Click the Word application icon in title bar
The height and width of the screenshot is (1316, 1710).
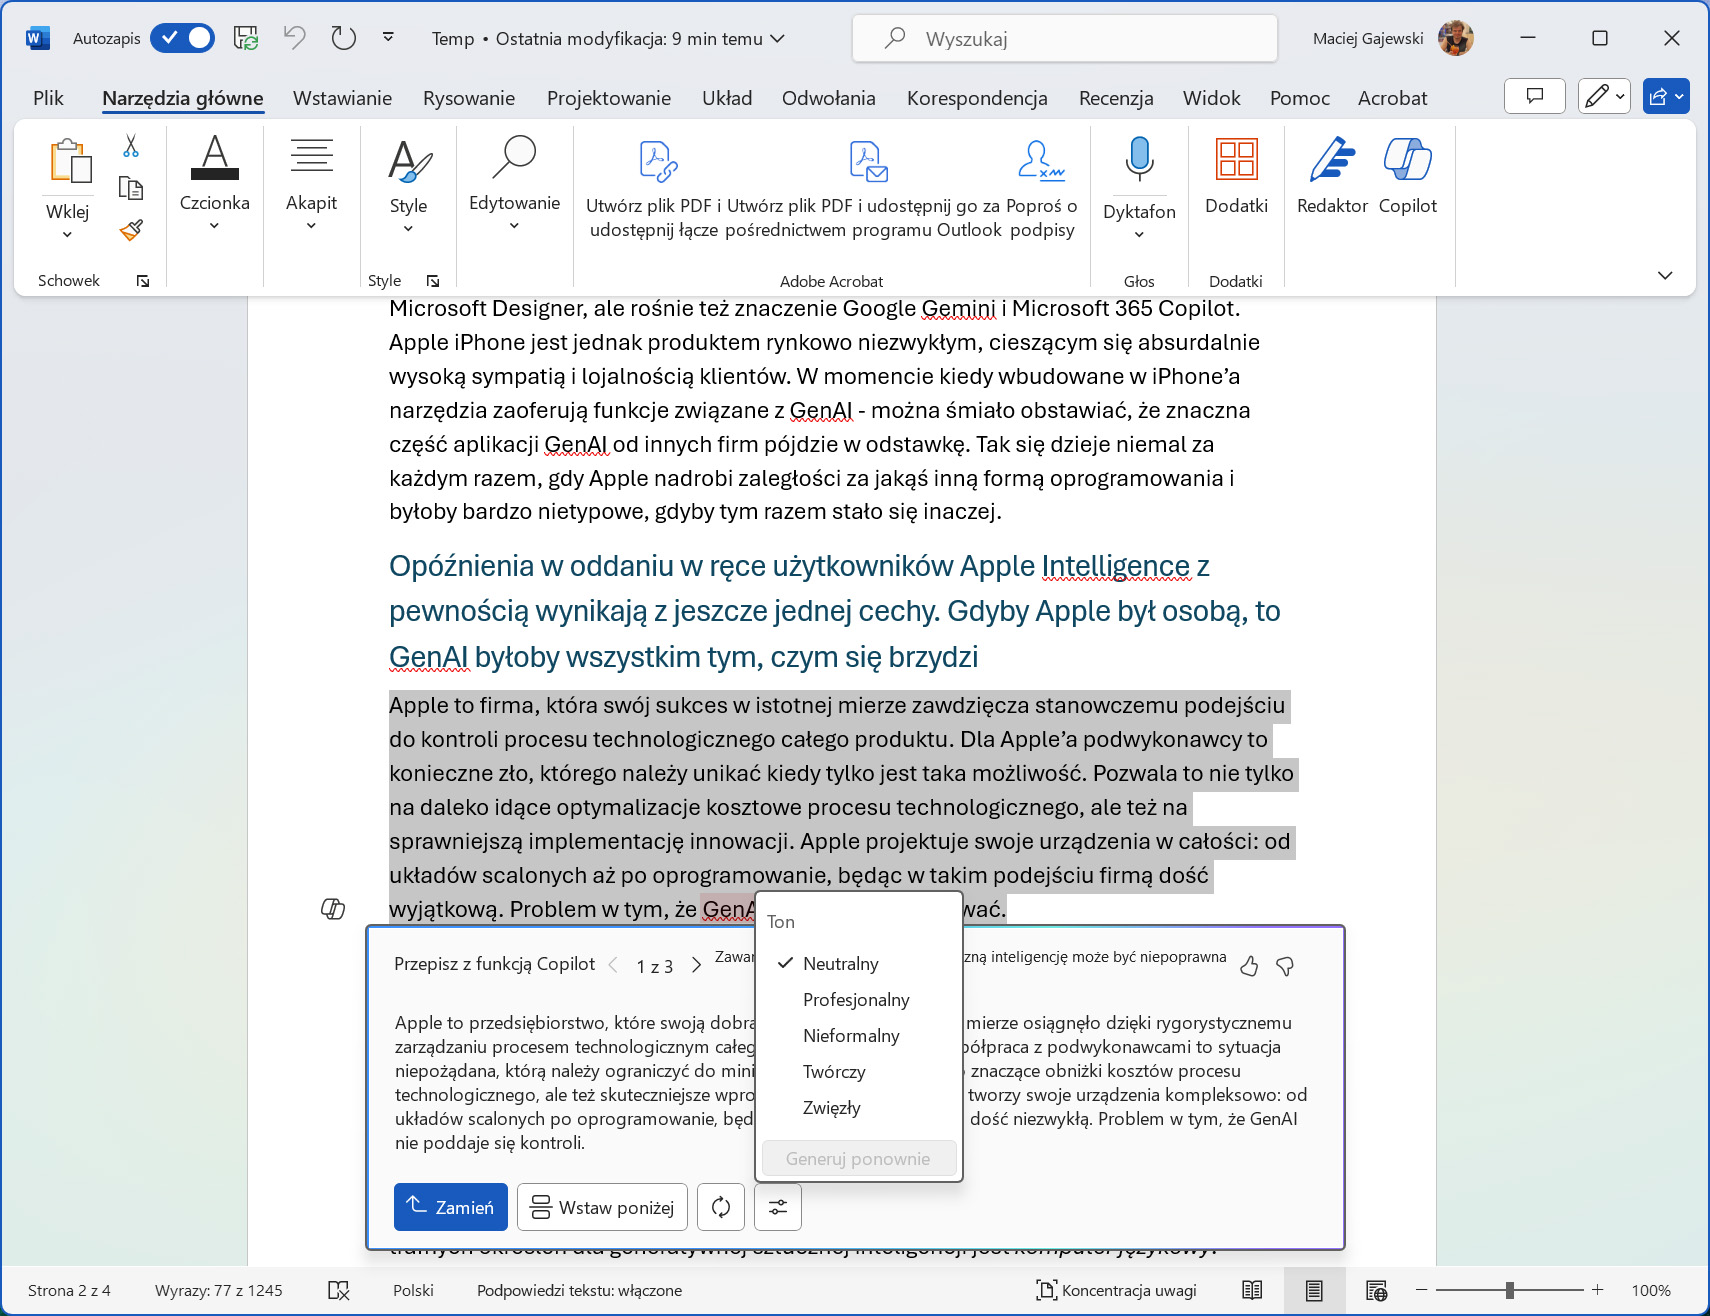[37, 38]
